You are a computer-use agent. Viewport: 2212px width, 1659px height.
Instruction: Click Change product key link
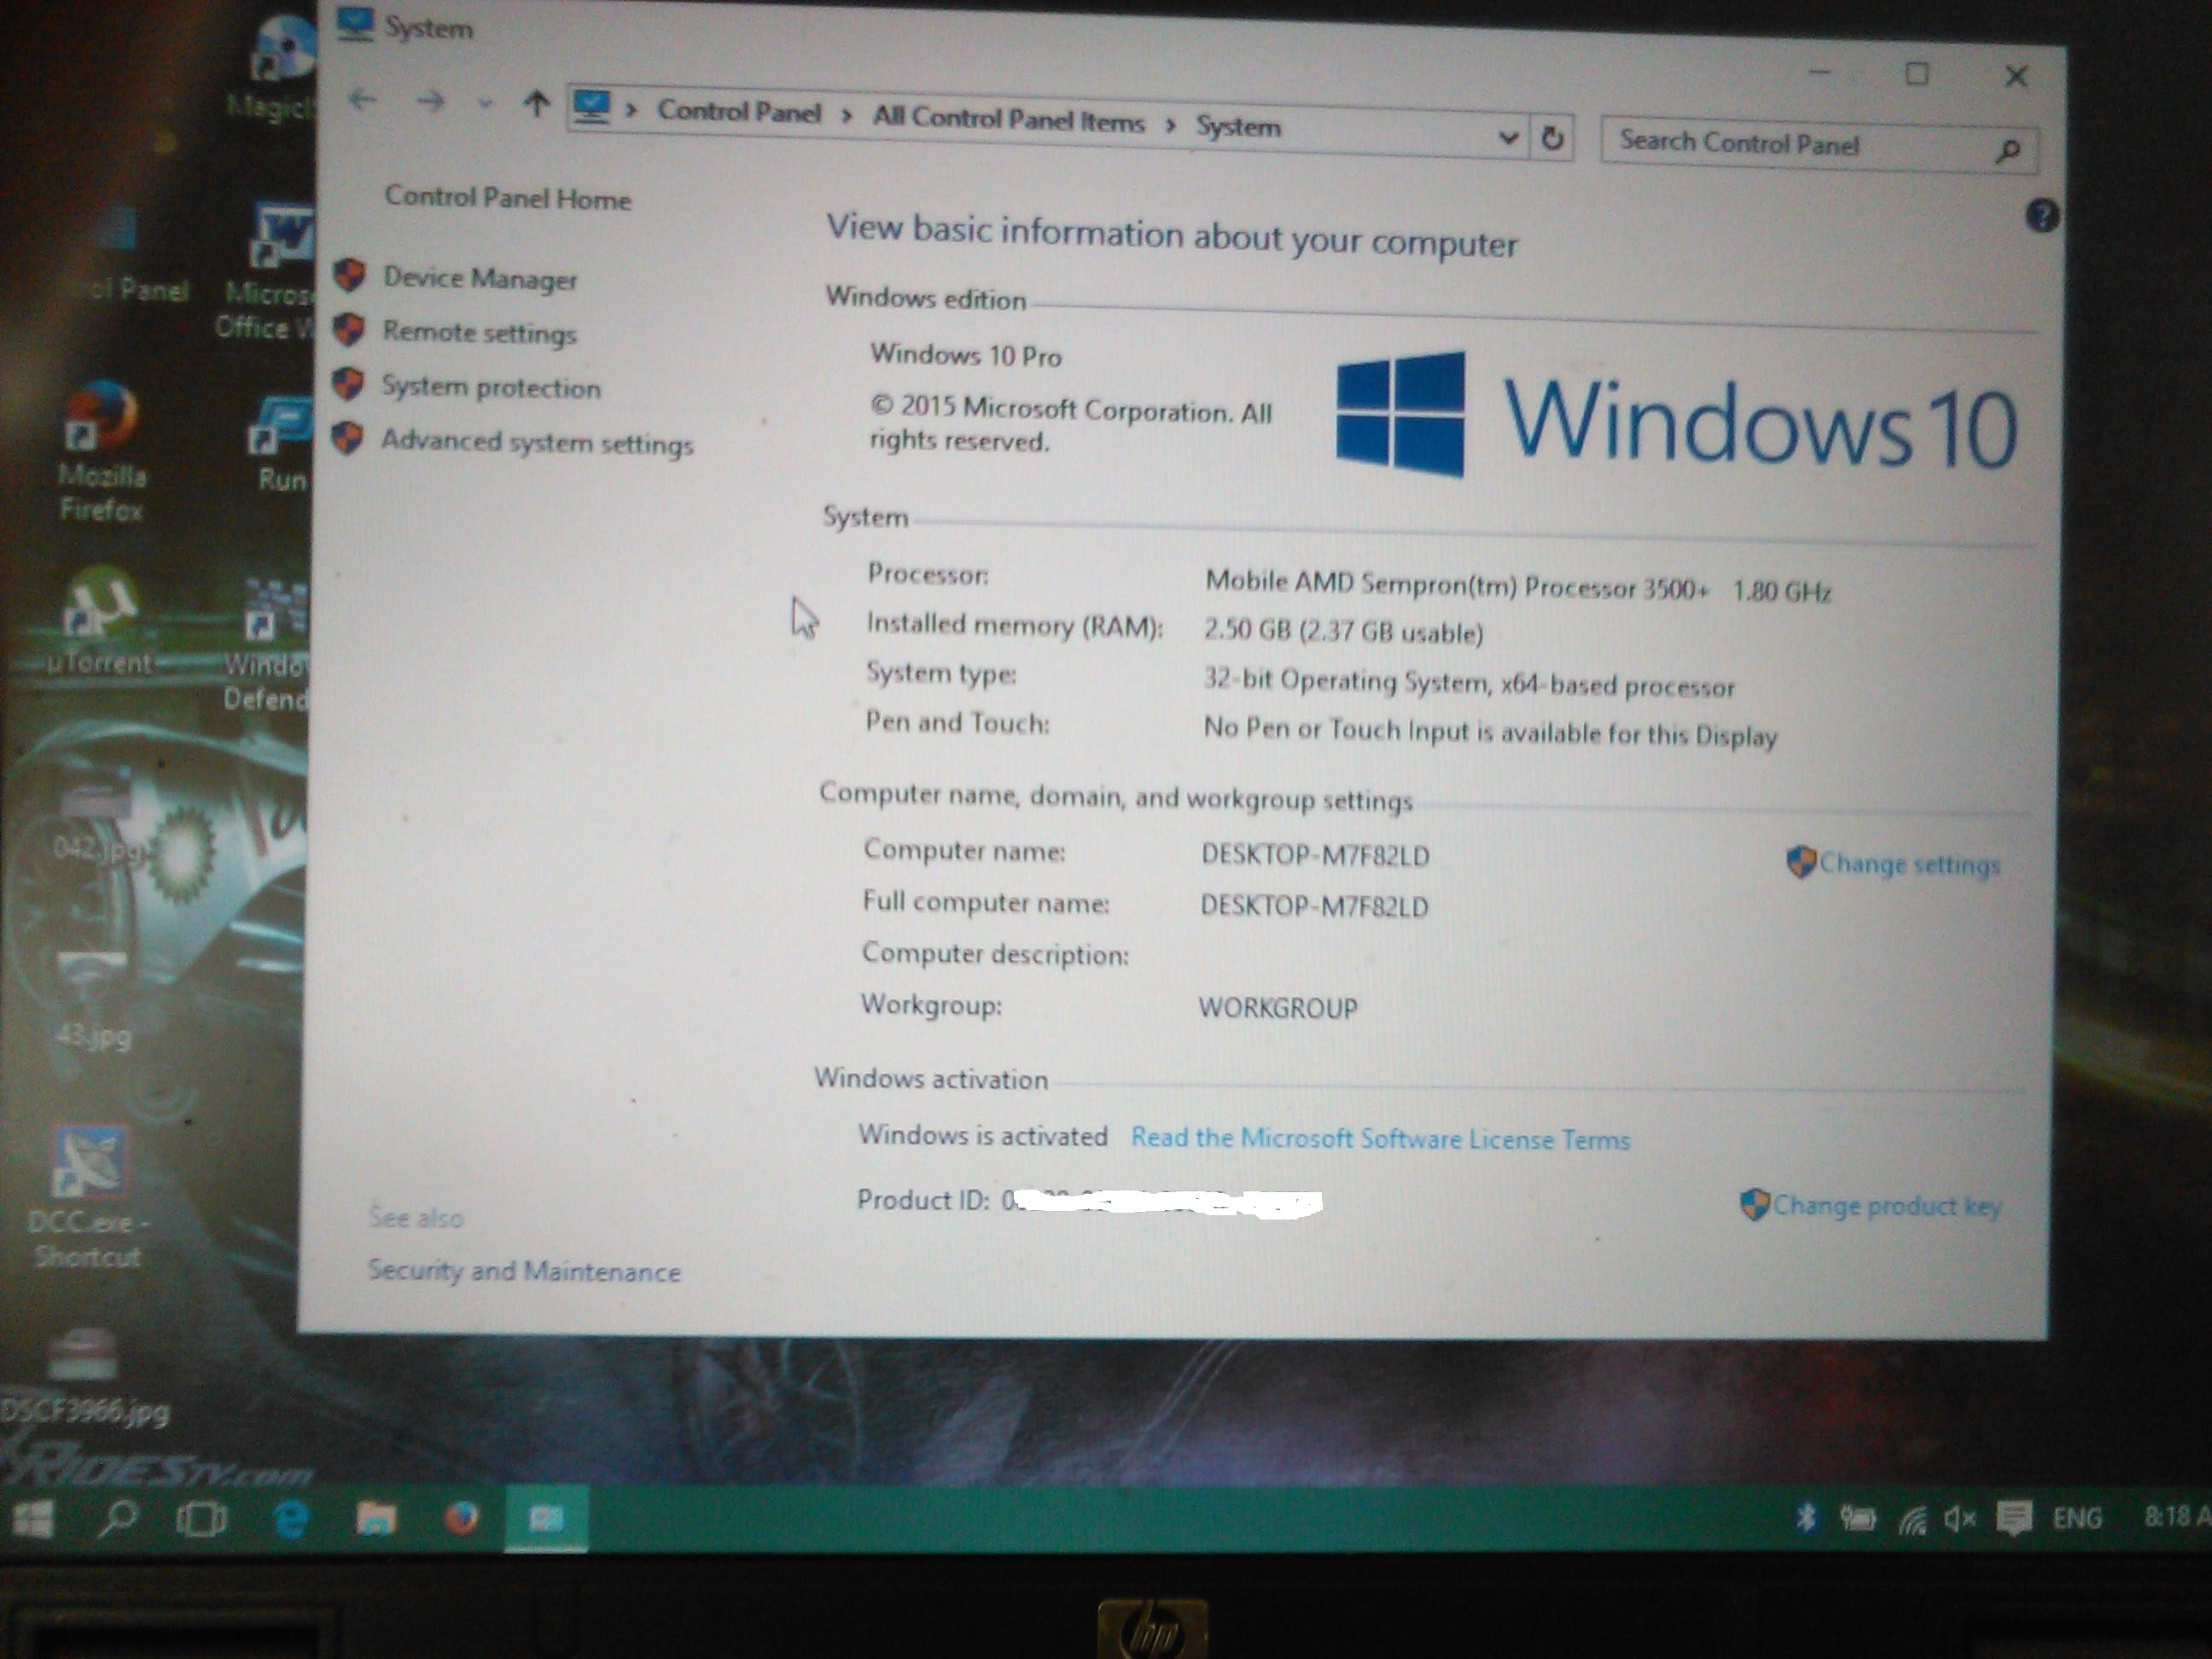[1886, 1206]
